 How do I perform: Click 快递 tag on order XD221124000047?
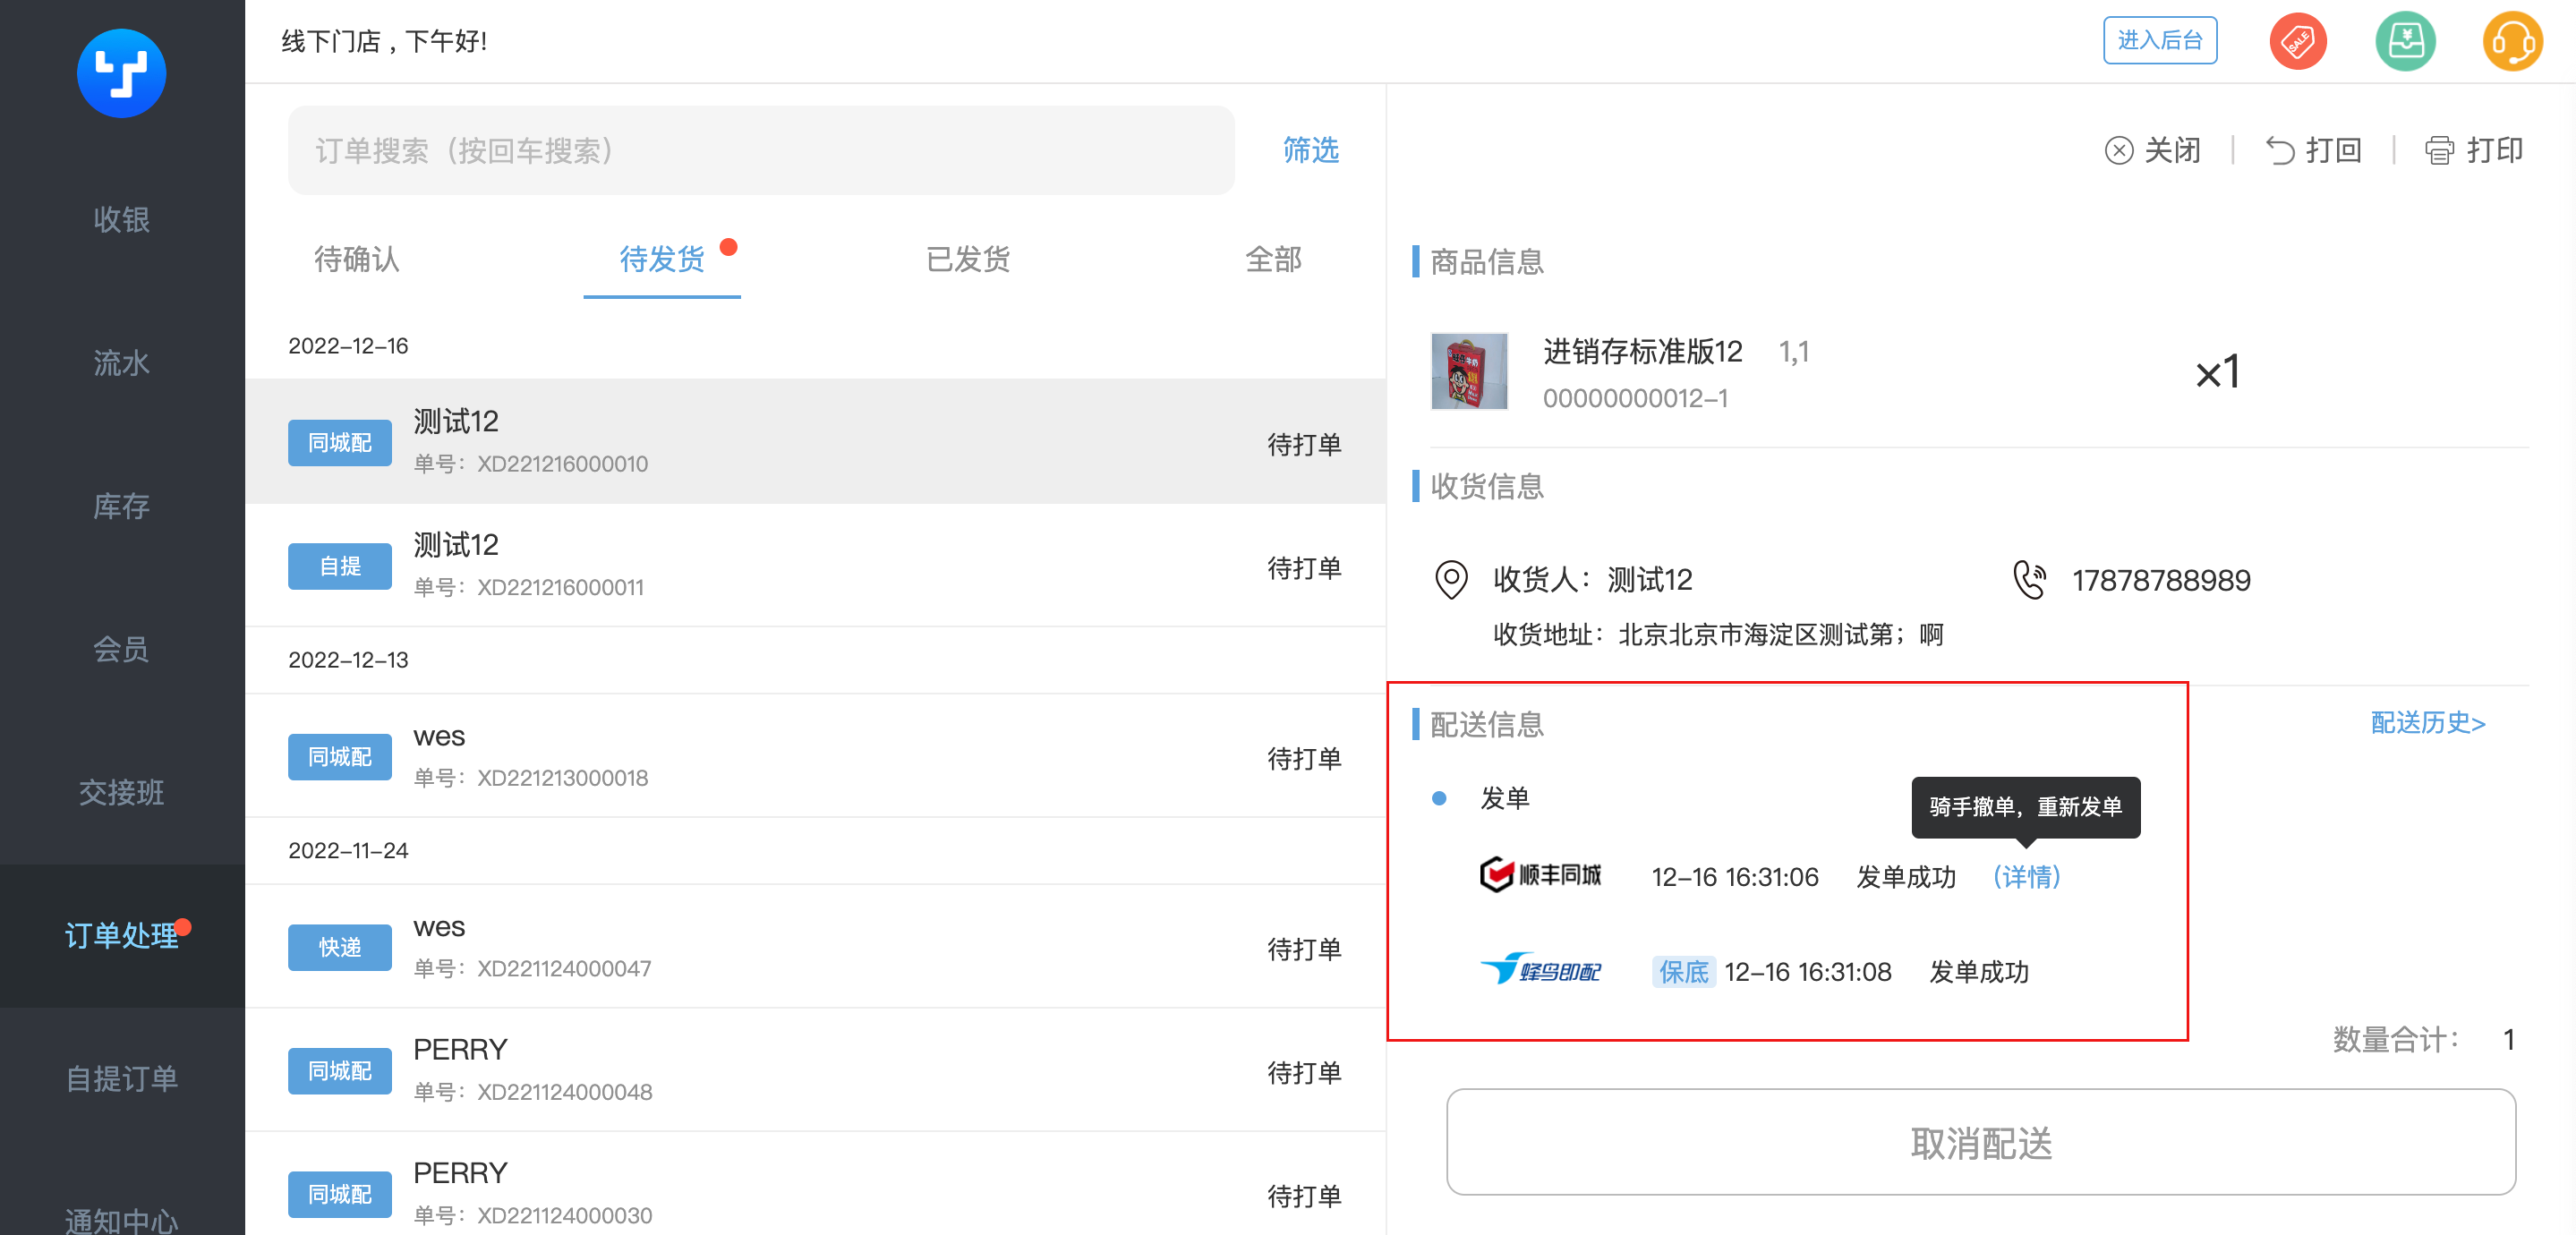tap(340, 947)
